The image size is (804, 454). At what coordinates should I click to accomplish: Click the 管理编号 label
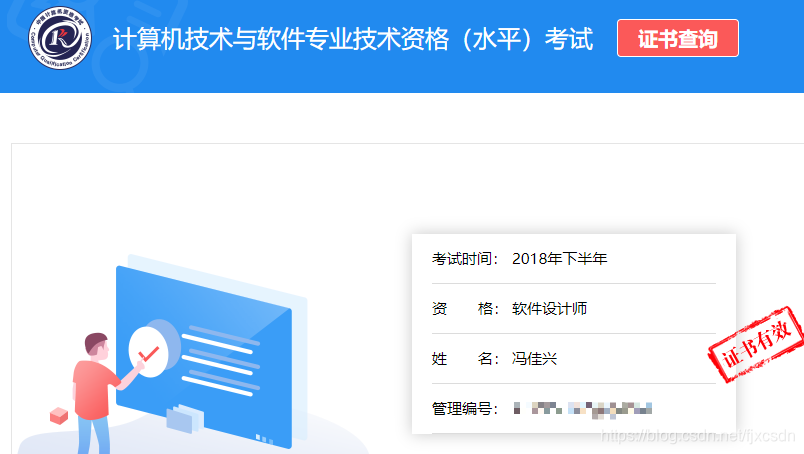(465, 409)
